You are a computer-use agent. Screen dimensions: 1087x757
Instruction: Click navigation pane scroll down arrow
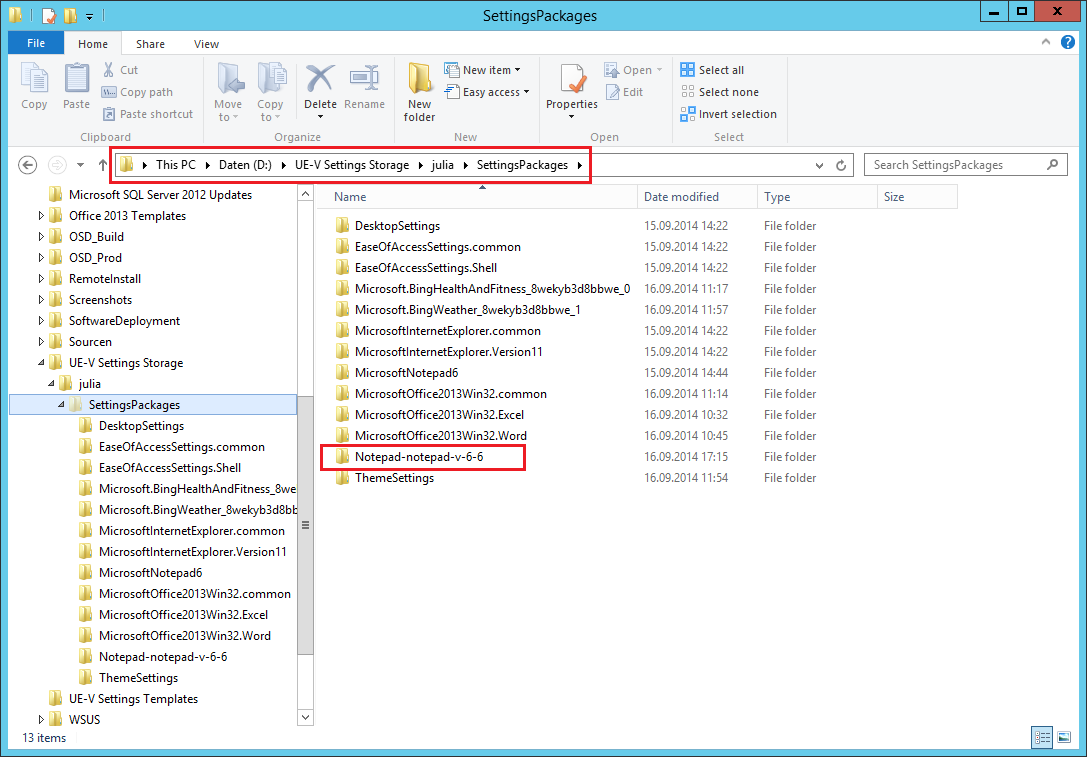click(305, 717)
